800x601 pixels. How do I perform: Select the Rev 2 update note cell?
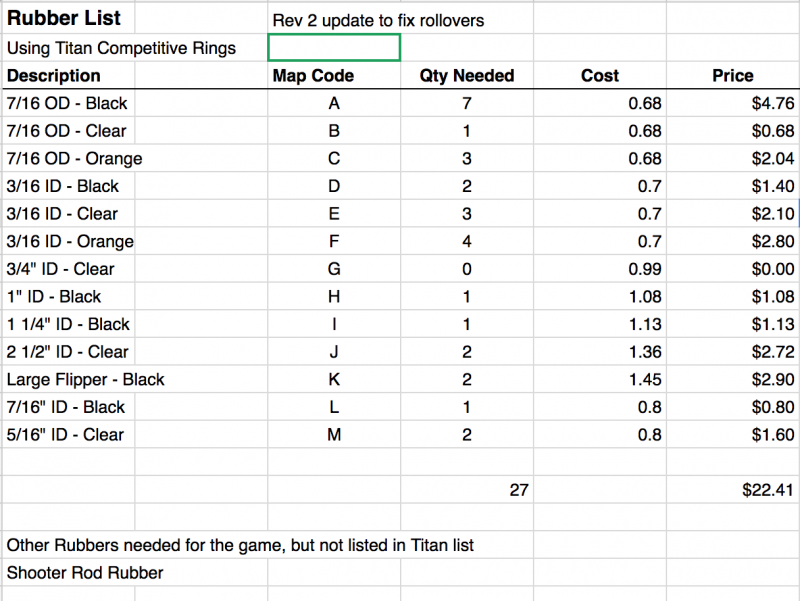401,20
